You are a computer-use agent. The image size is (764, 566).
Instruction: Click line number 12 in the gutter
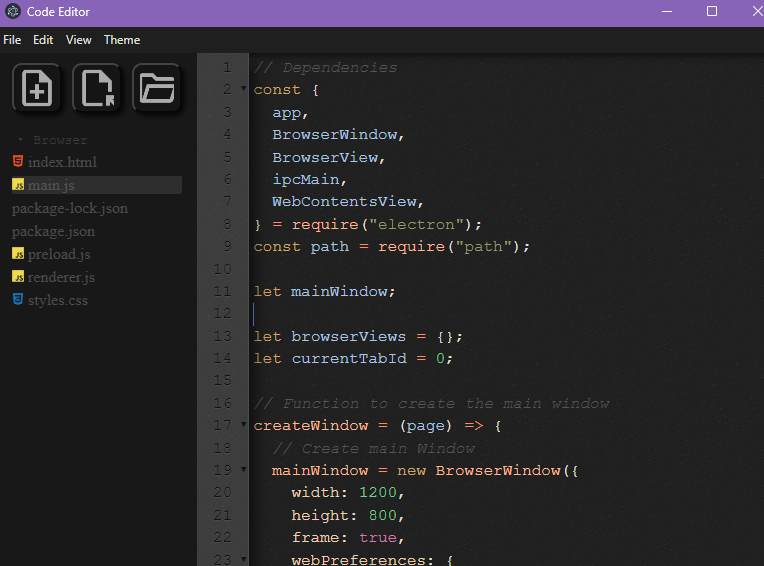222,313
